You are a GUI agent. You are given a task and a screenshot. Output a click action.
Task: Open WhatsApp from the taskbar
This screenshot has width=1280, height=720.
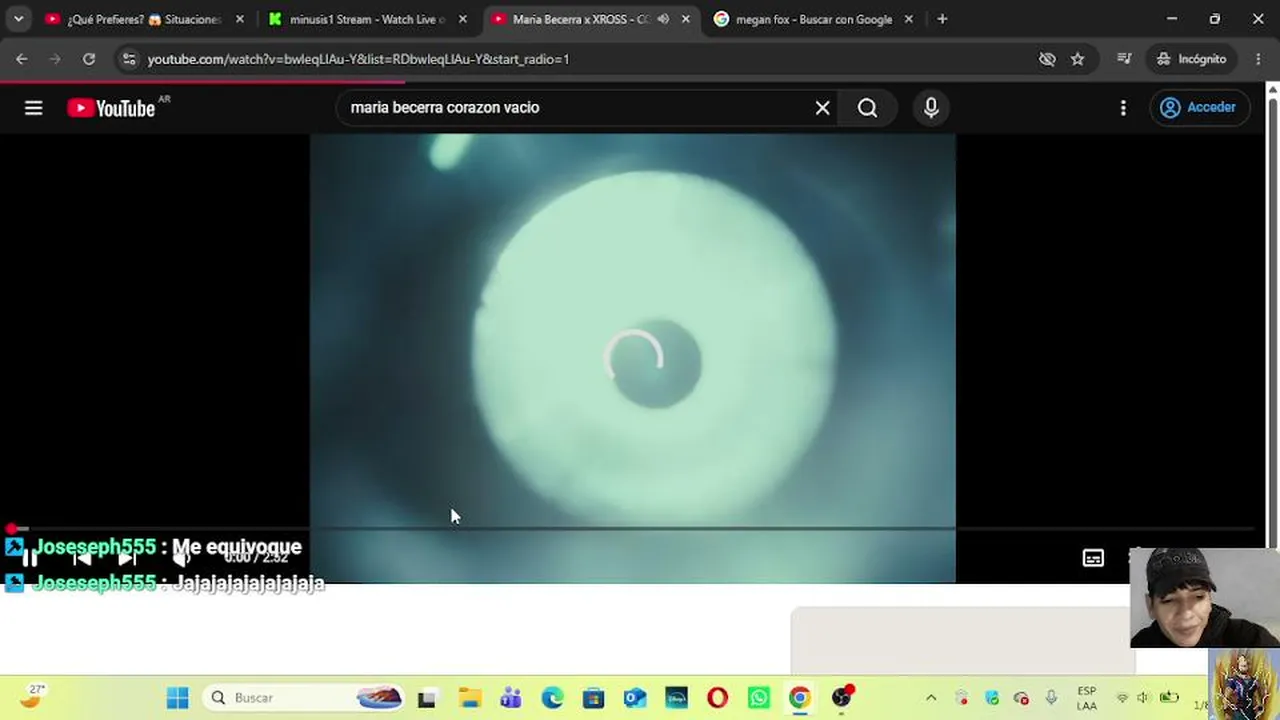tap(759, 698)
